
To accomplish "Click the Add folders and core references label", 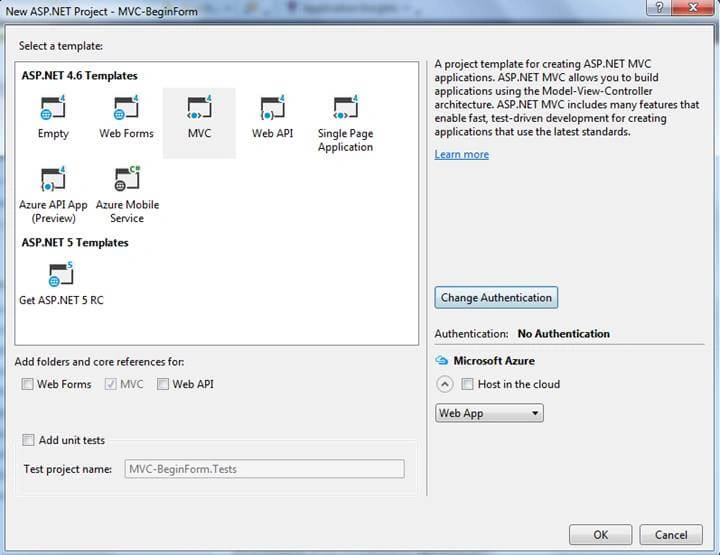I will tap(99, 362).
